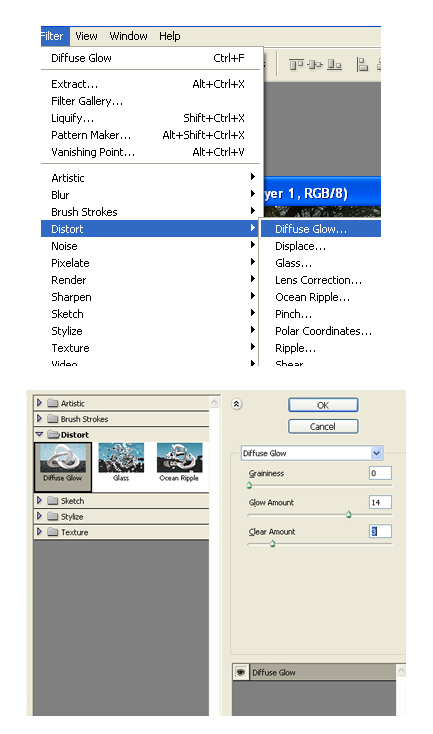Click the effect layers scrollbar up arrow
This screenshot has width=433, height=734.
tap(401, 670)
